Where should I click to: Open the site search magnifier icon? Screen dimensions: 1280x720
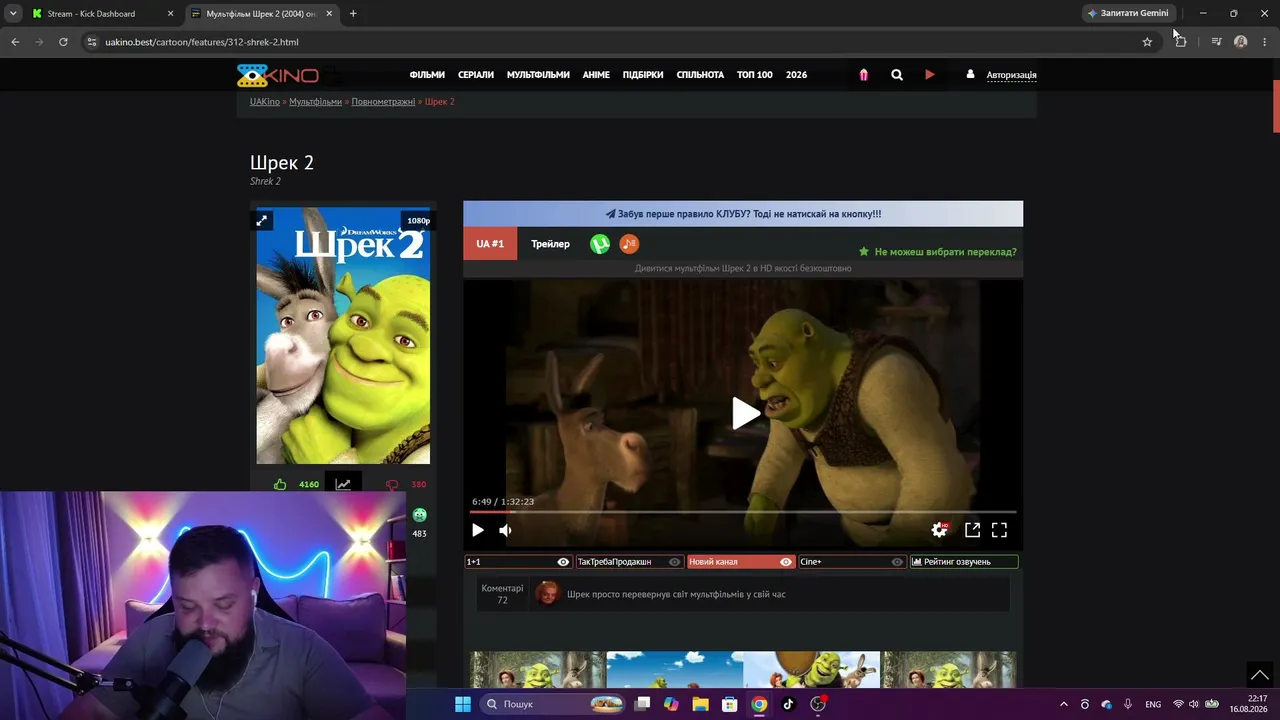coord(897,75)
